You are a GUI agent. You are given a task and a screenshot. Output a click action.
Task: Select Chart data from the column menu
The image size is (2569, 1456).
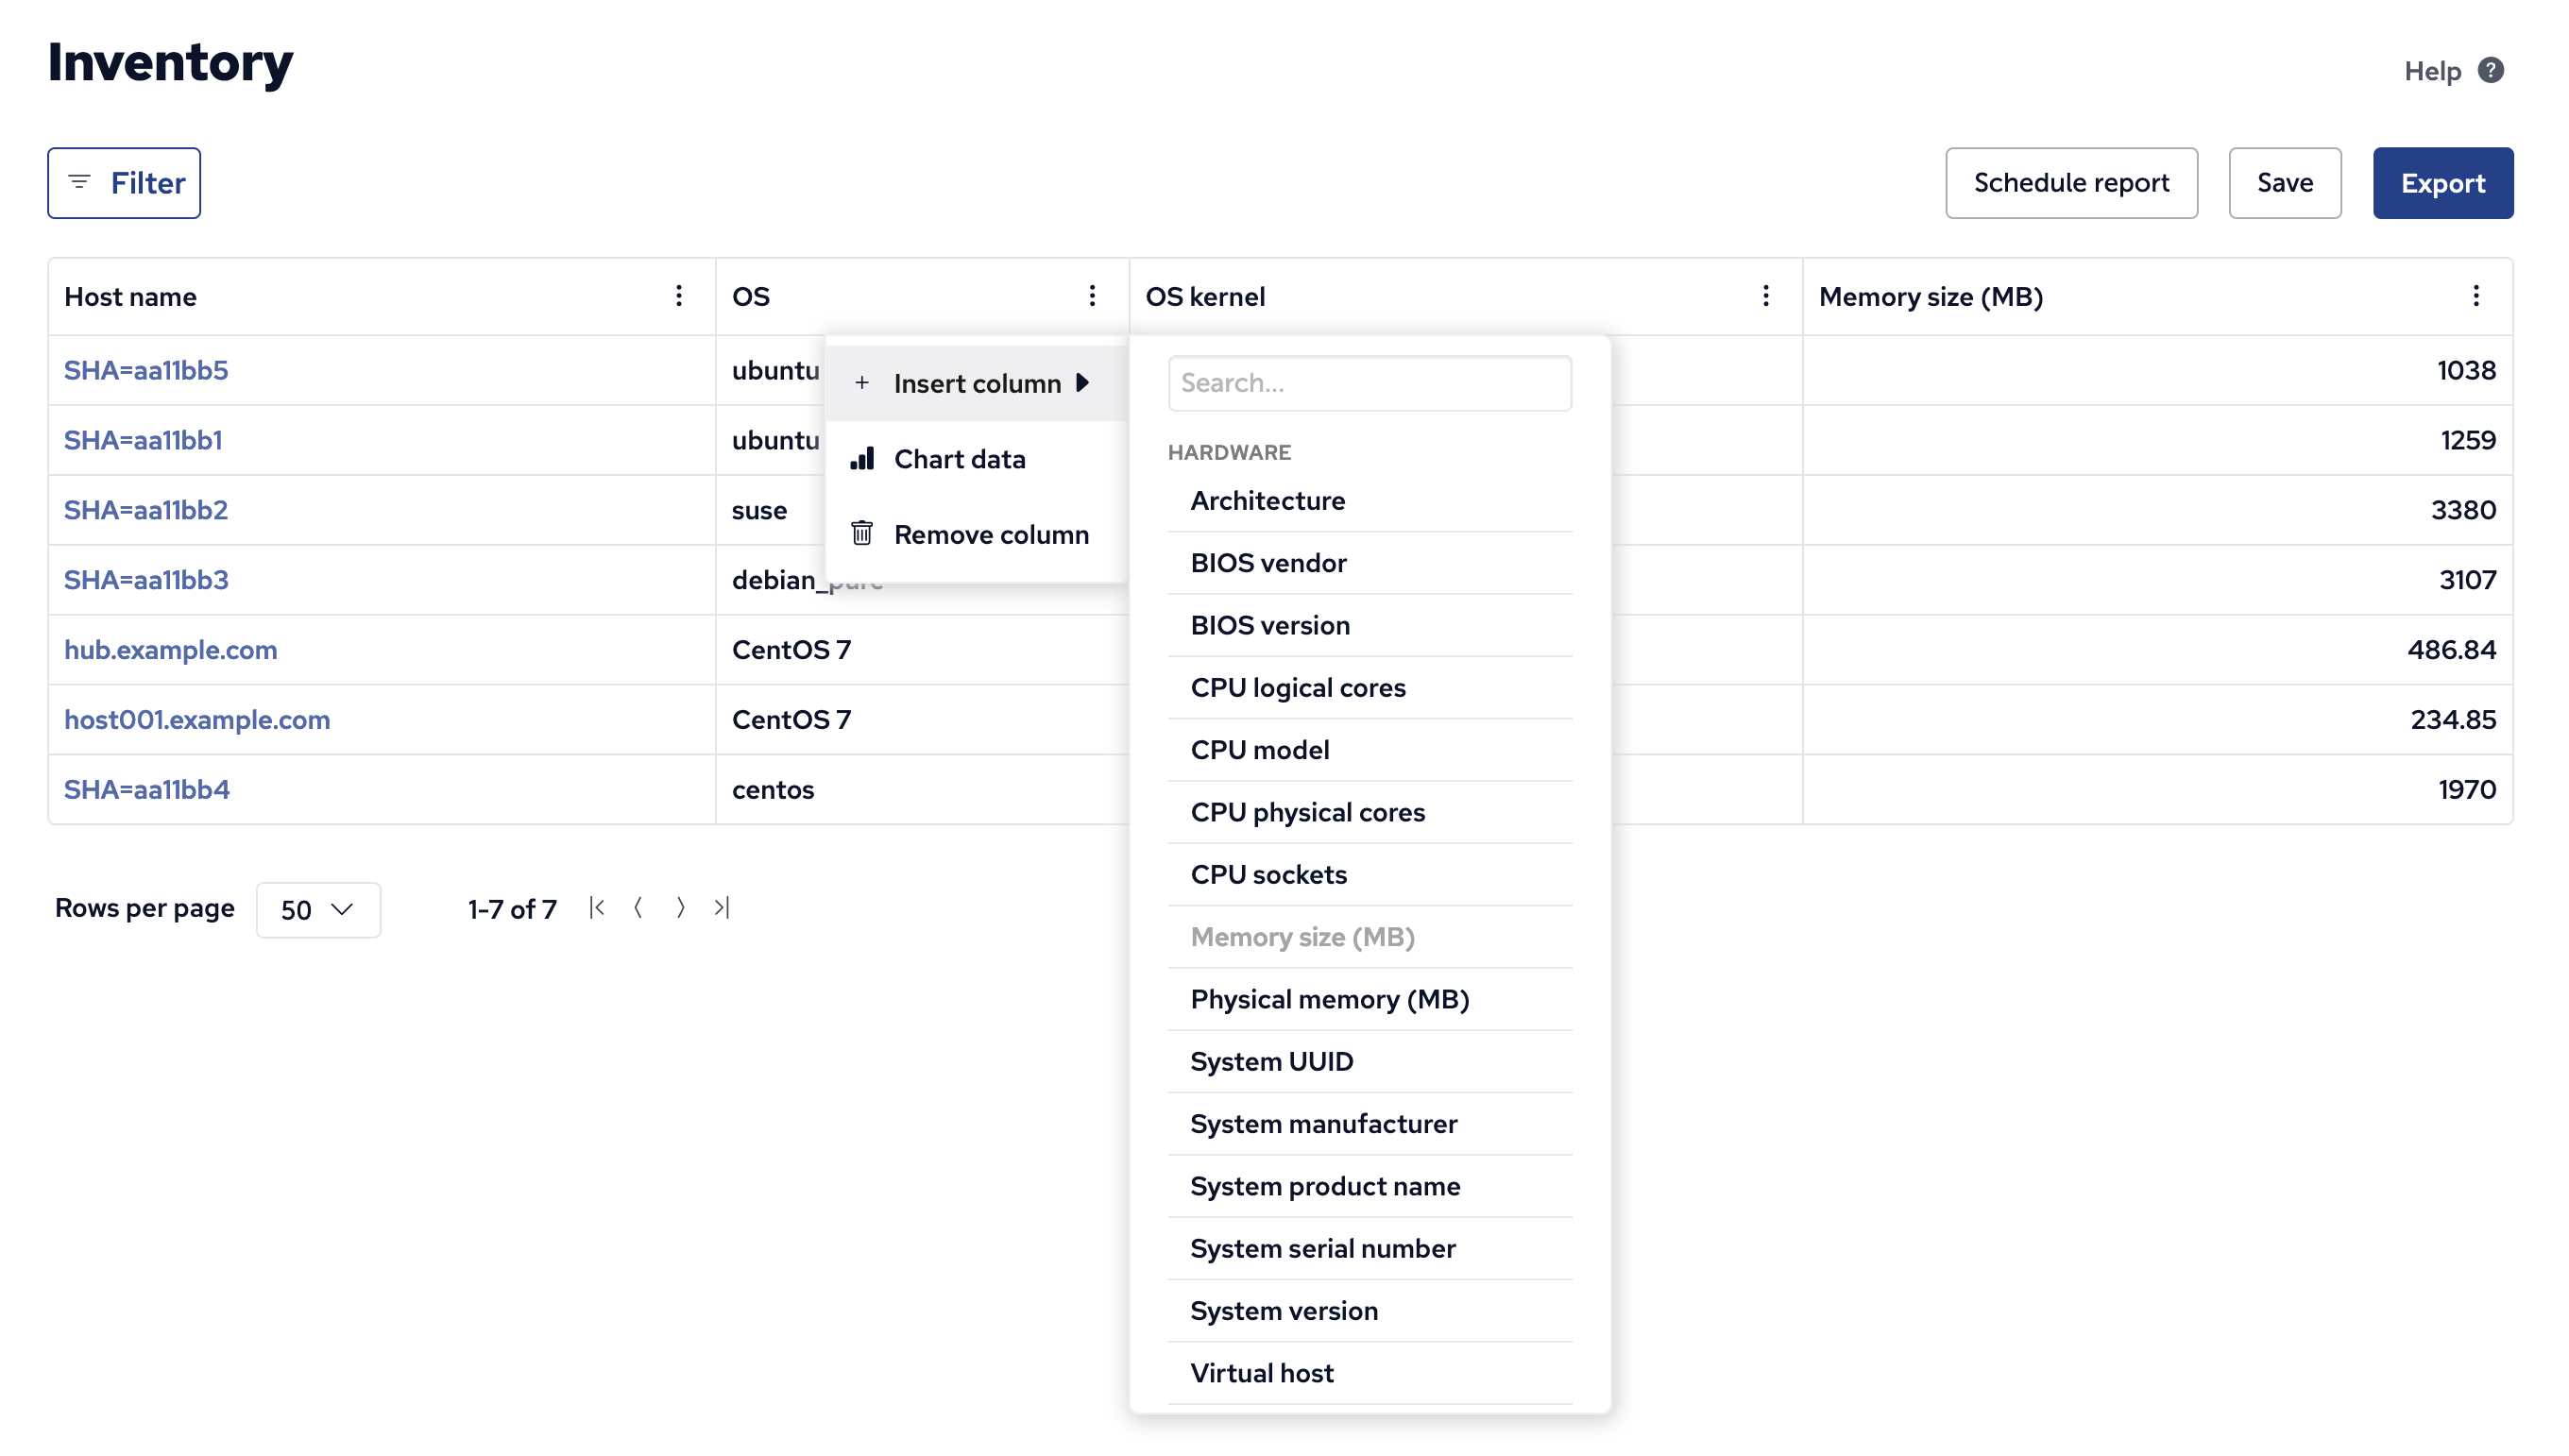tap(960, 458)
